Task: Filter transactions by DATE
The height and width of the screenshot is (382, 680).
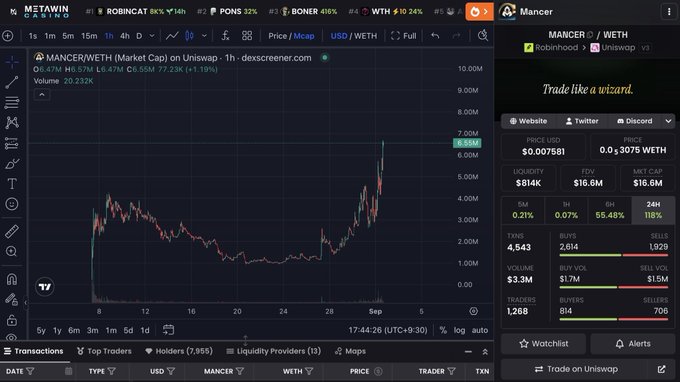Action: [x=30, y=371]
